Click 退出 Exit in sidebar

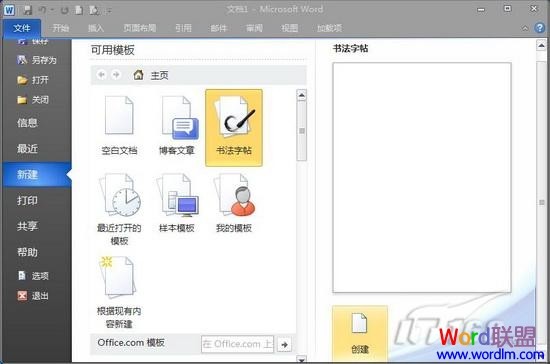pyautogui.click(x=33, y=296)
